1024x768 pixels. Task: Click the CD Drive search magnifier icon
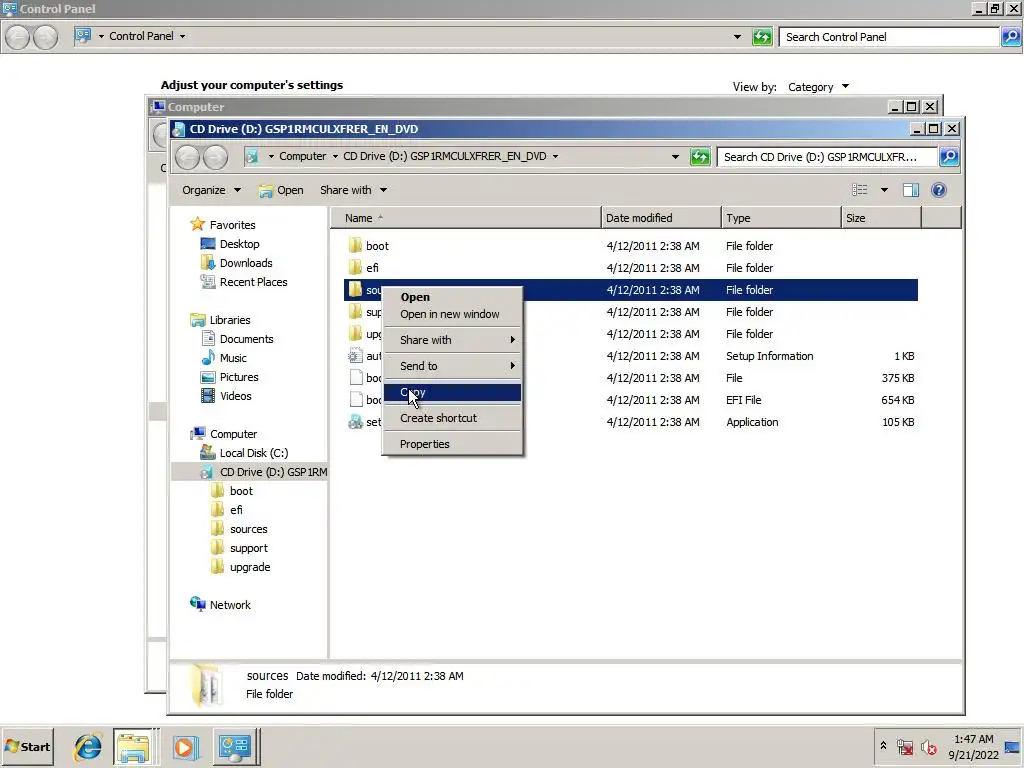coord(949,157)
